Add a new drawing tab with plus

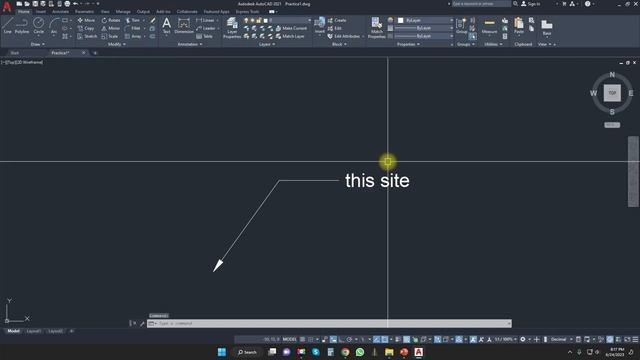coord(95,53)
